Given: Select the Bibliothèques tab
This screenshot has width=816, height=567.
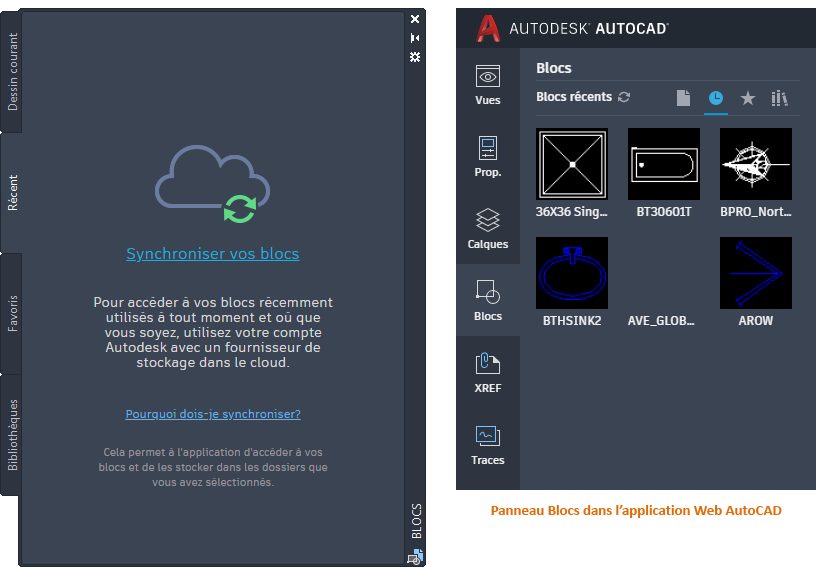Looking at the screenshot, I should [x=12, y=435].
